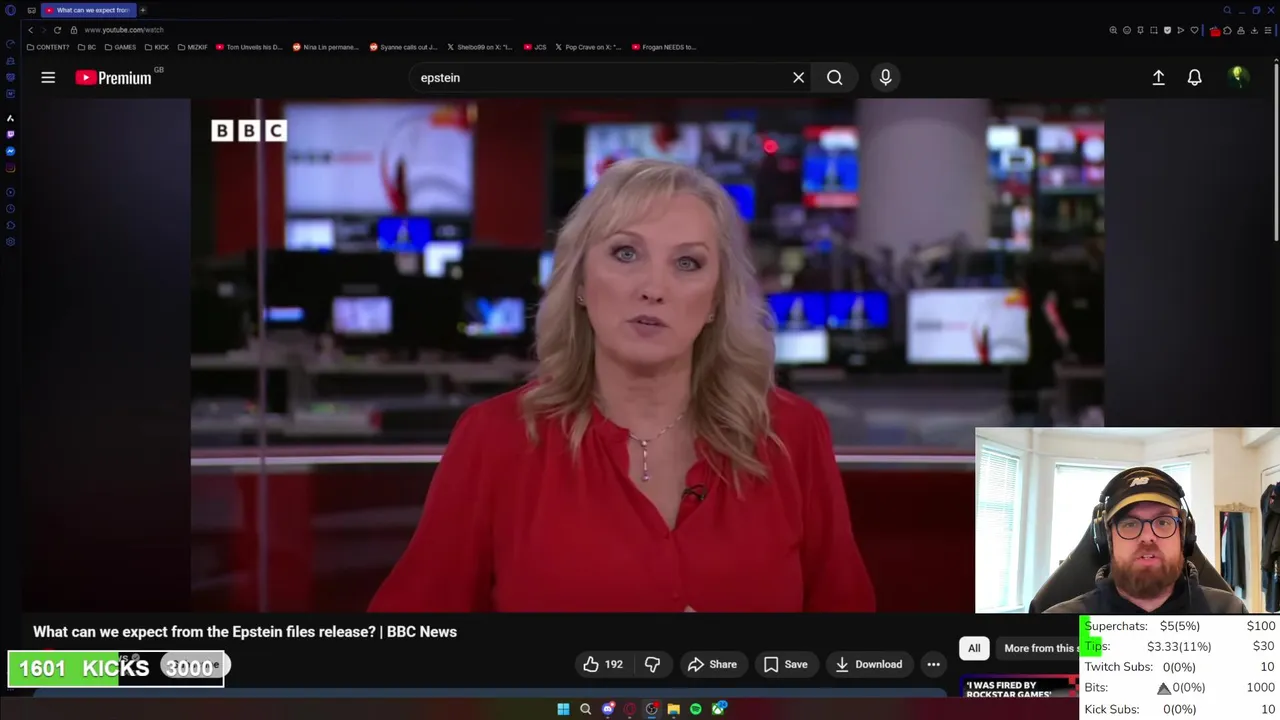Screen dimensions: 1280x720
Task: Open YouTube notifications bell
Action: pos(1194,77)
